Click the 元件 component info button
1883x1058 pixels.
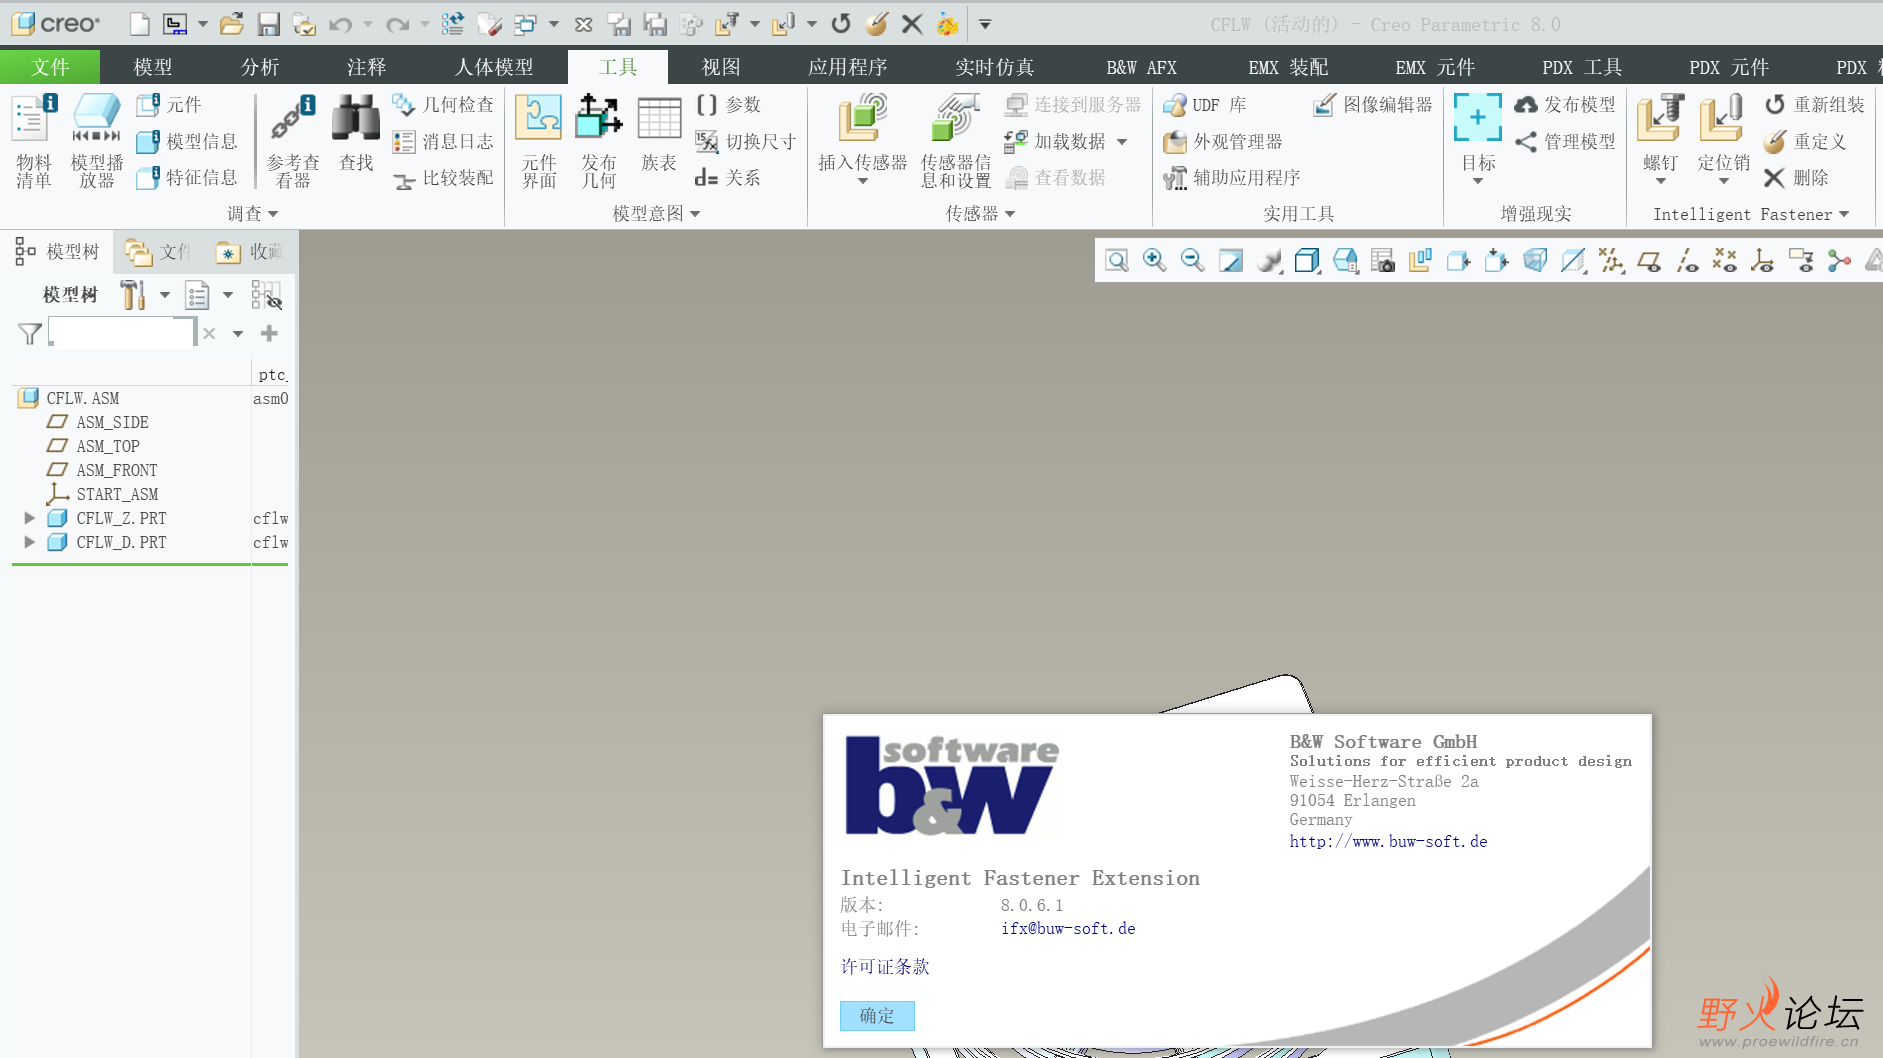(170, 104)
